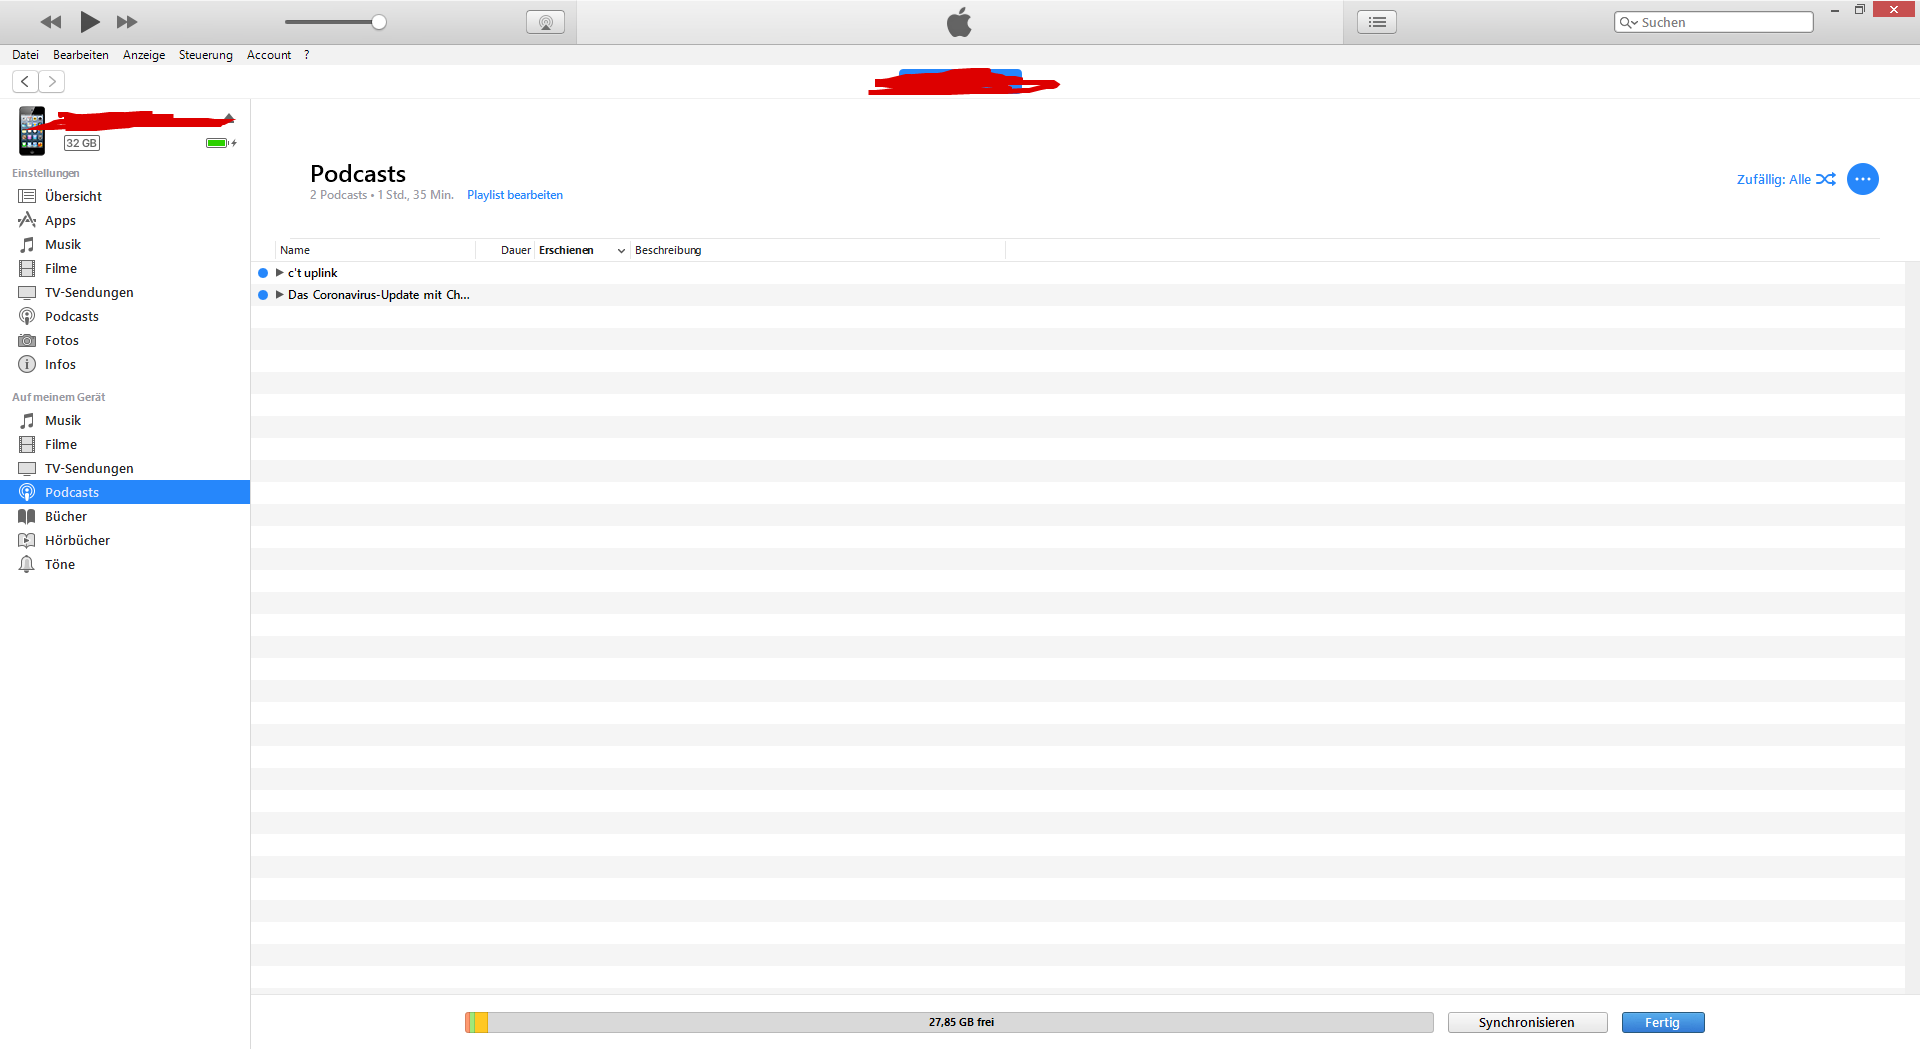Click the film strip icon beside Filme in Einstellungen
The height and width of the screenshot is (1049, 1920).
click(x=27, y=268)
